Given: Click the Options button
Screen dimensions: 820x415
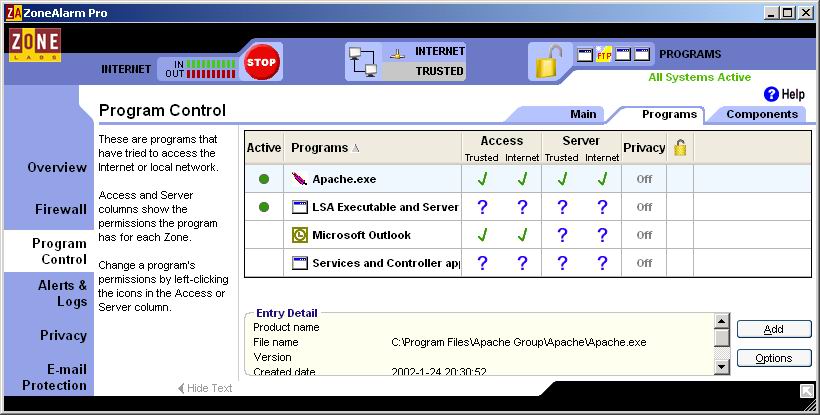Looking at the screenshot, I should pyautogui.click(x=774, y=358).
